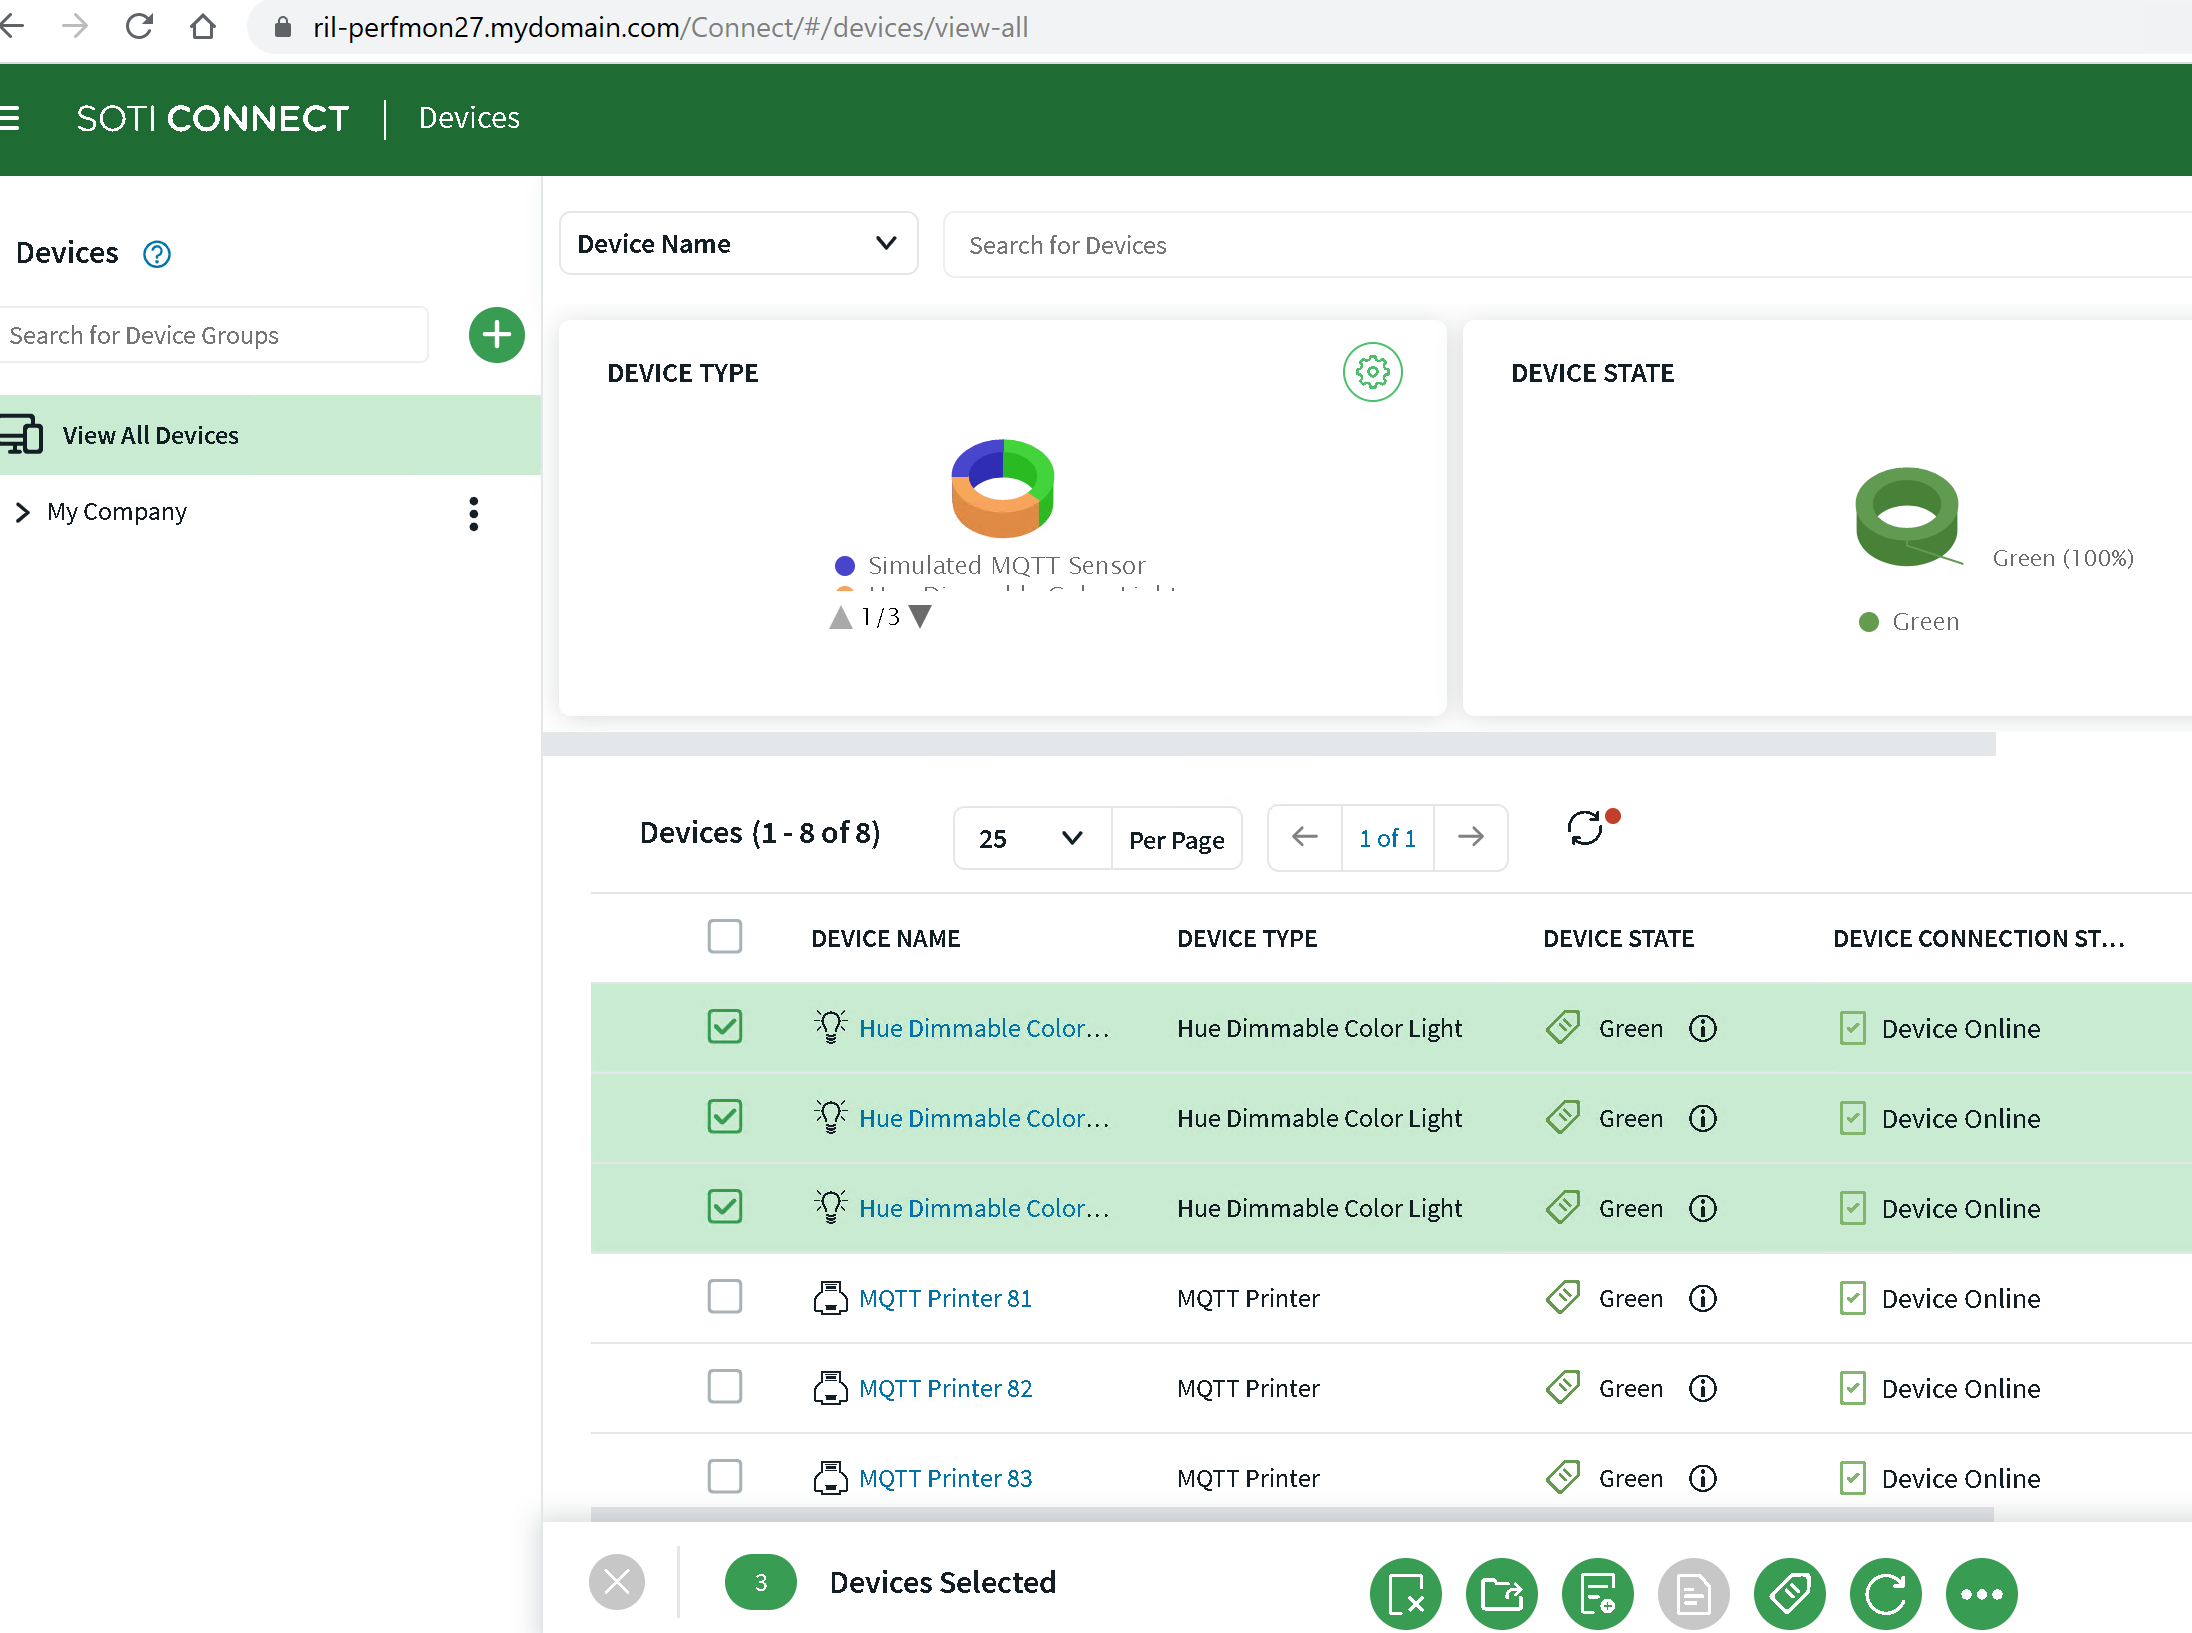Click the '3' selected devices count badge
The image size is (2192, 1633).
tap(761, 1582)
